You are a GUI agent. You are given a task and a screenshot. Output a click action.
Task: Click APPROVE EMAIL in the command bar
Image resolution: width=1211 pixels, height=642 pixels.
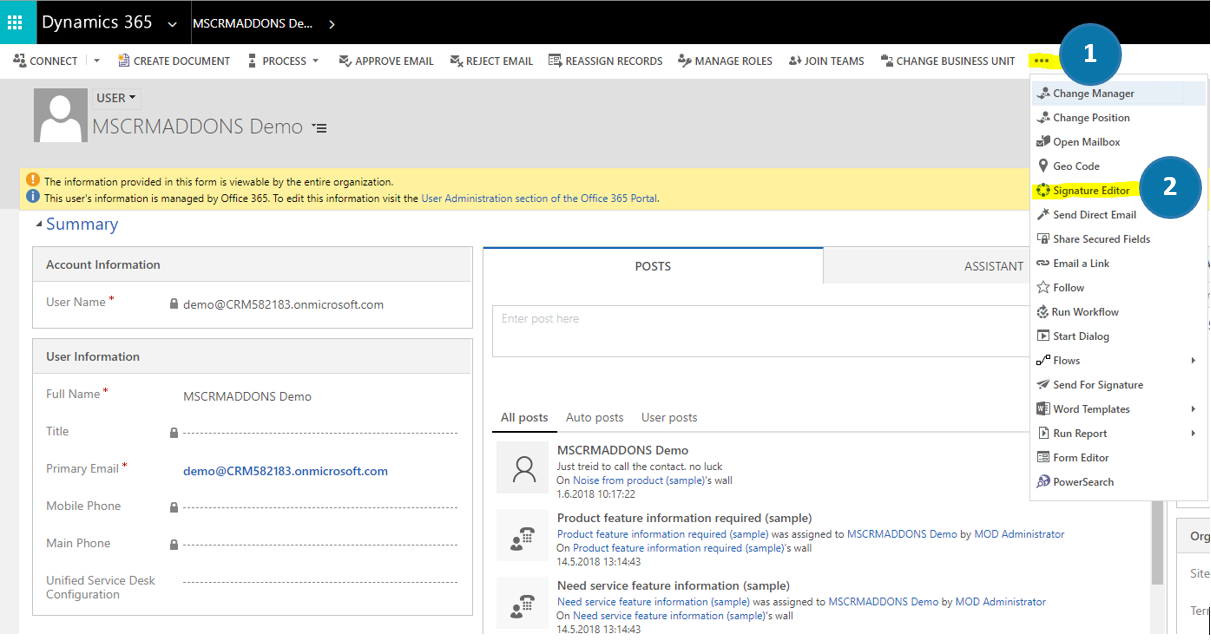[386, 61]
